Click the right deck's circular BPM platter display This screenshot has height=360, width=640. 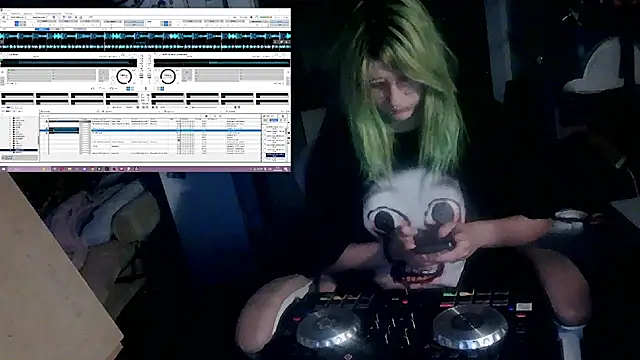[167, 76]
